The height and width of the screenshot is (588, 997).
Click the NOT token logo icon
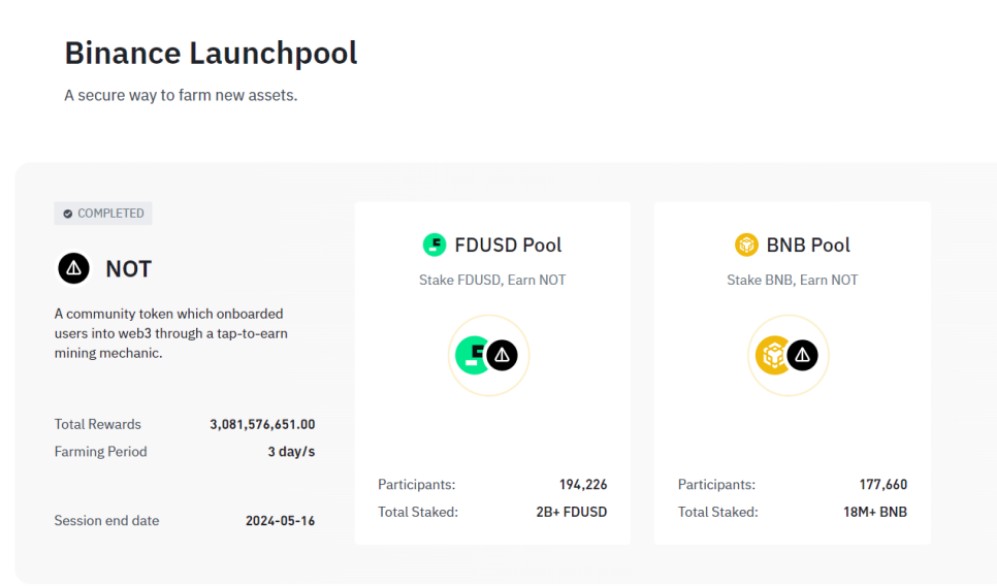tap(74, 268)
